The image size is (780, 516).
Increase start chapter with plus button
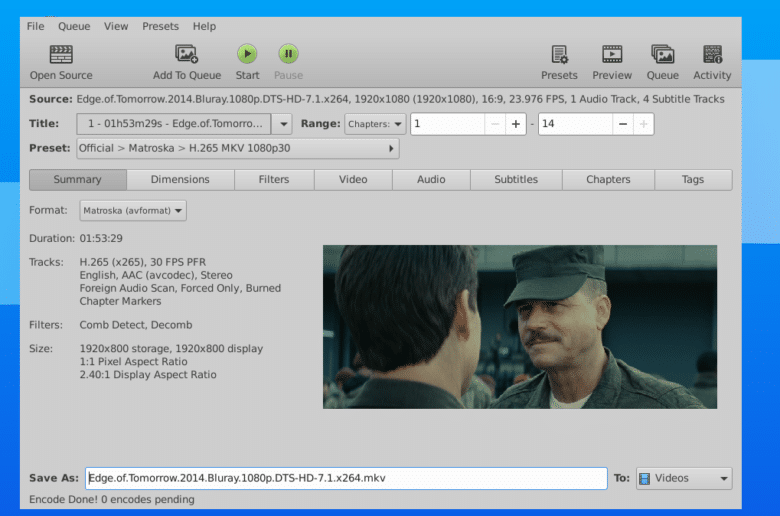(x=516, y=124)
